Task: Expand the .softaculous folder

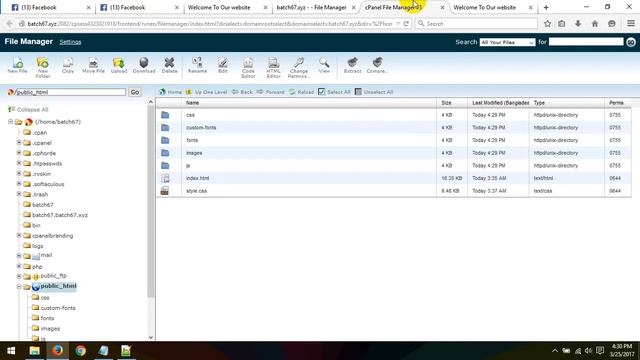Action: point(19,184)
